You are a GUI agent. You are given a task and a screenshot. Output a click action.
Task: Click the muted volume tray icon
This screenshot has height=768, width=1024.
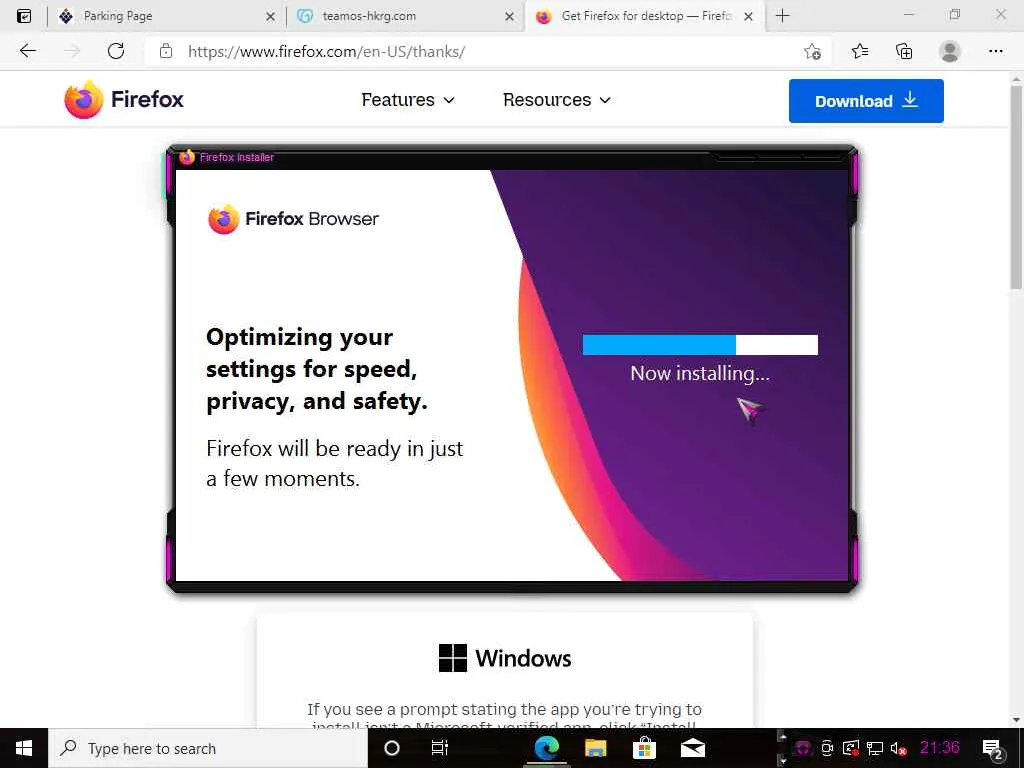899,748
